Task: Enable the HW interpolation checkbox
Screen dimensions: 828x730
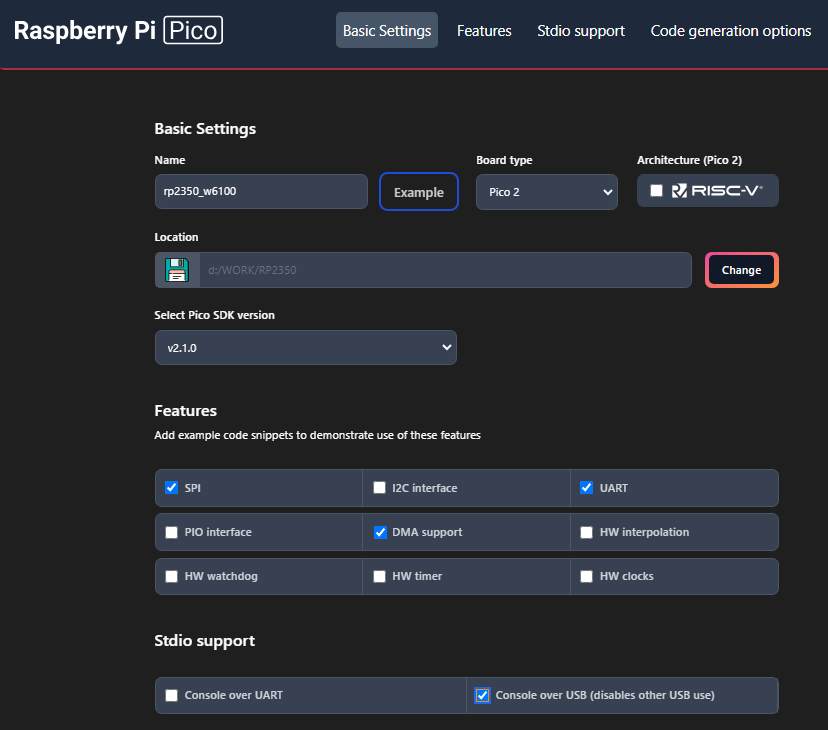Action: [586, 532]
